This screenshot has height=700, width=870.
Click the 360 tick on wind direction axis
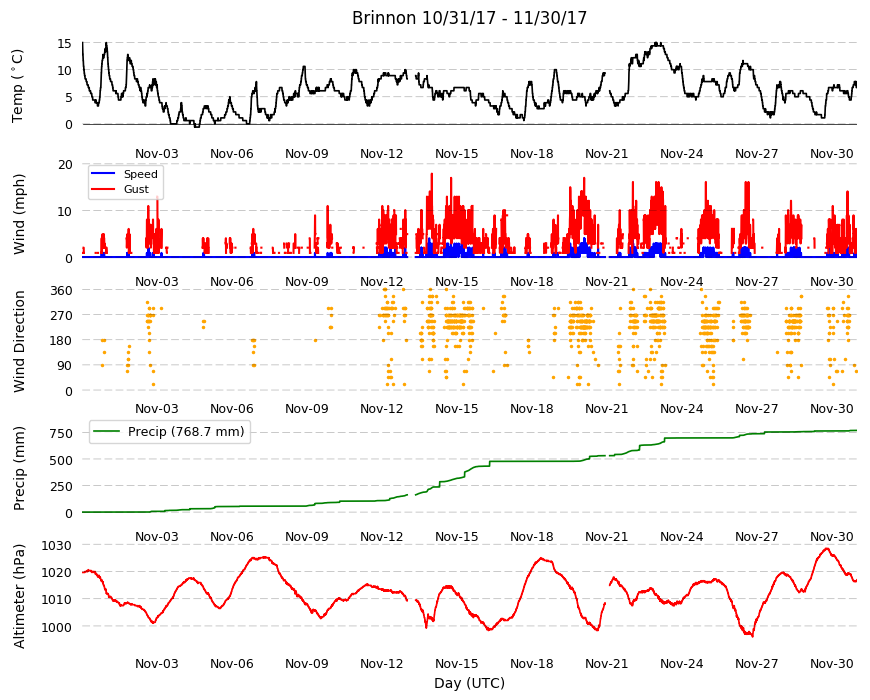(x=61, y=291)
